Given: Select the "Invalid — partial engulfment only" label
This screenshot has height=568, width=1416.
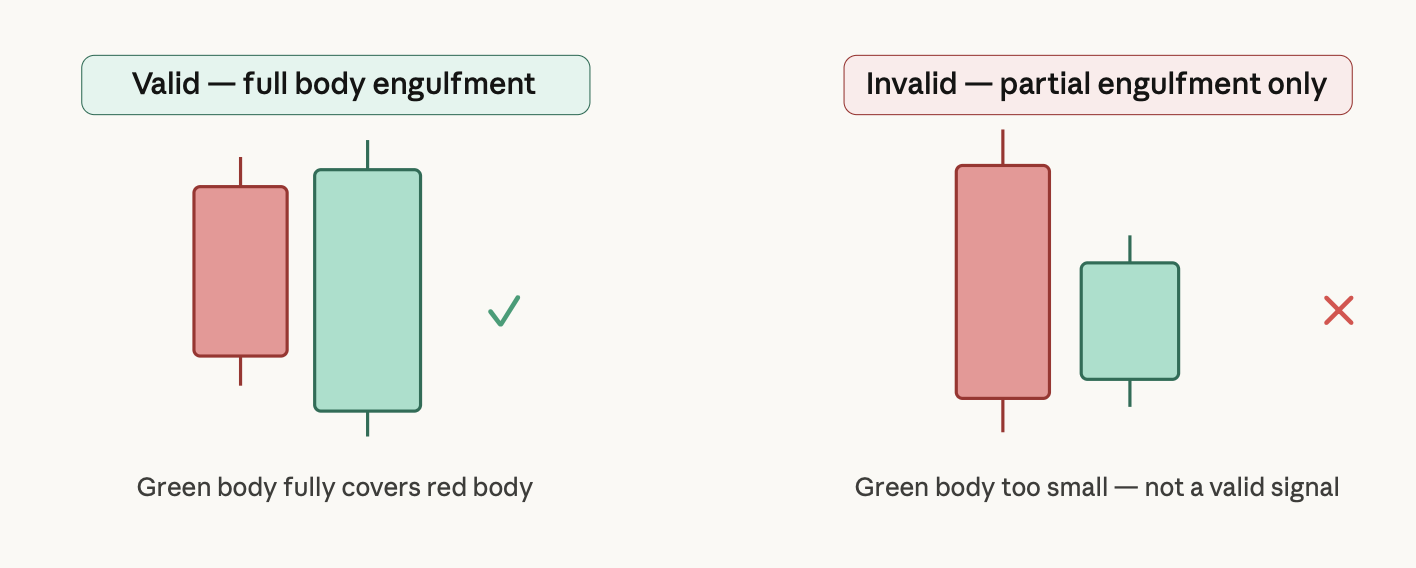Looking at the screenshot, I should coord(1098,85).
